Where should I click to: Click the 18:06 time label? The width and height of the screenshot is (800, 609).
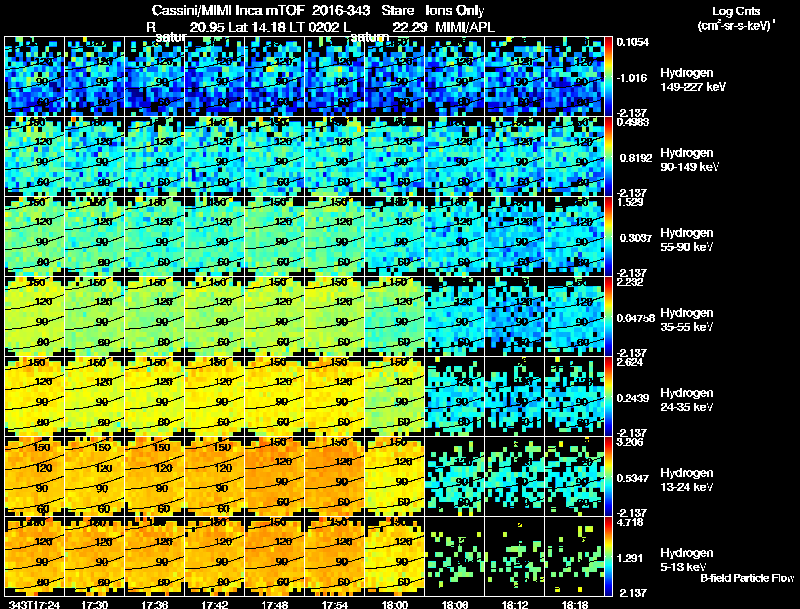pyautogui.click(x=455, y=604)
